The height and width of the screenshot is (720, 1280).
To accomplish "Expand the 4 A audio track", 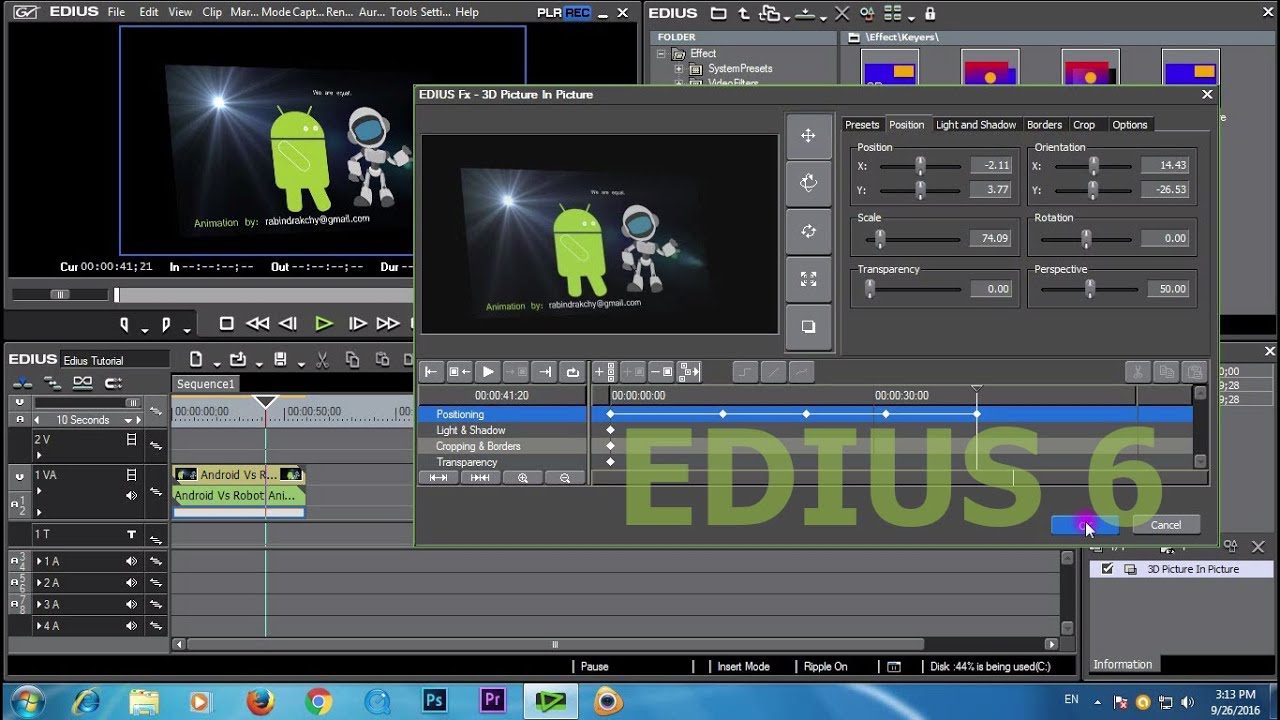I will (39, 626).
